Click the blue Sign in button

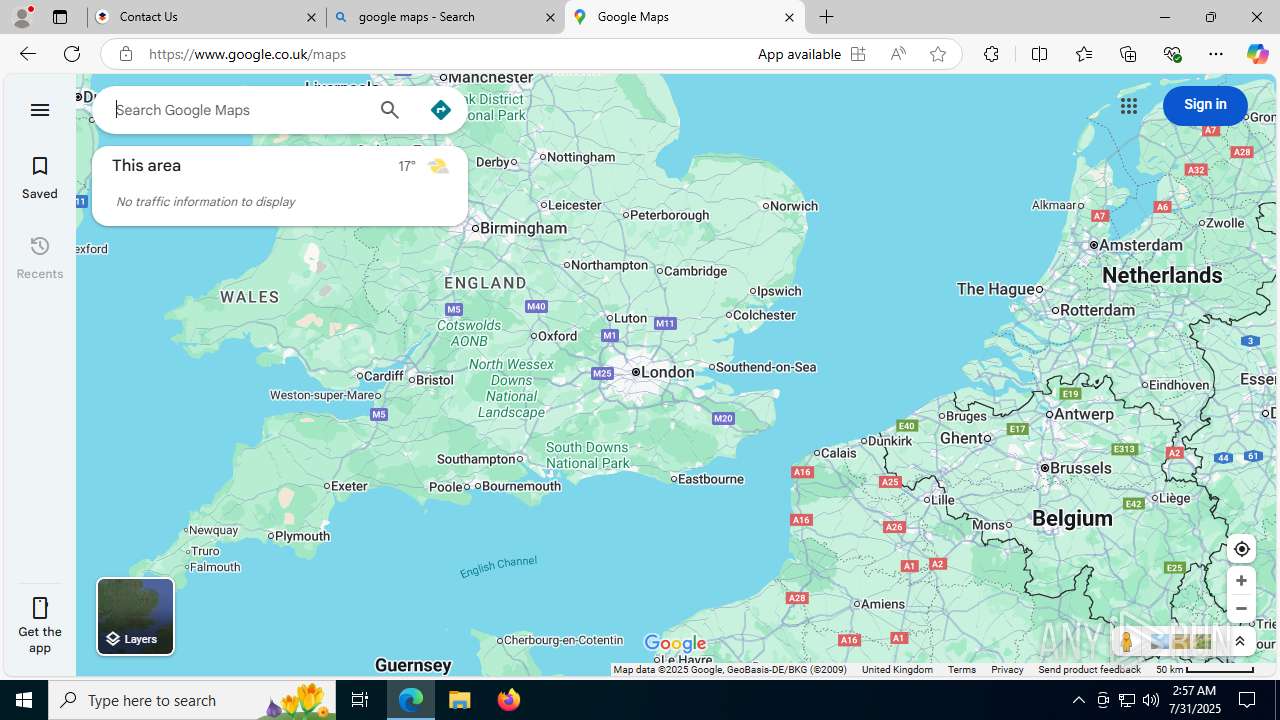click(1205, 105)
